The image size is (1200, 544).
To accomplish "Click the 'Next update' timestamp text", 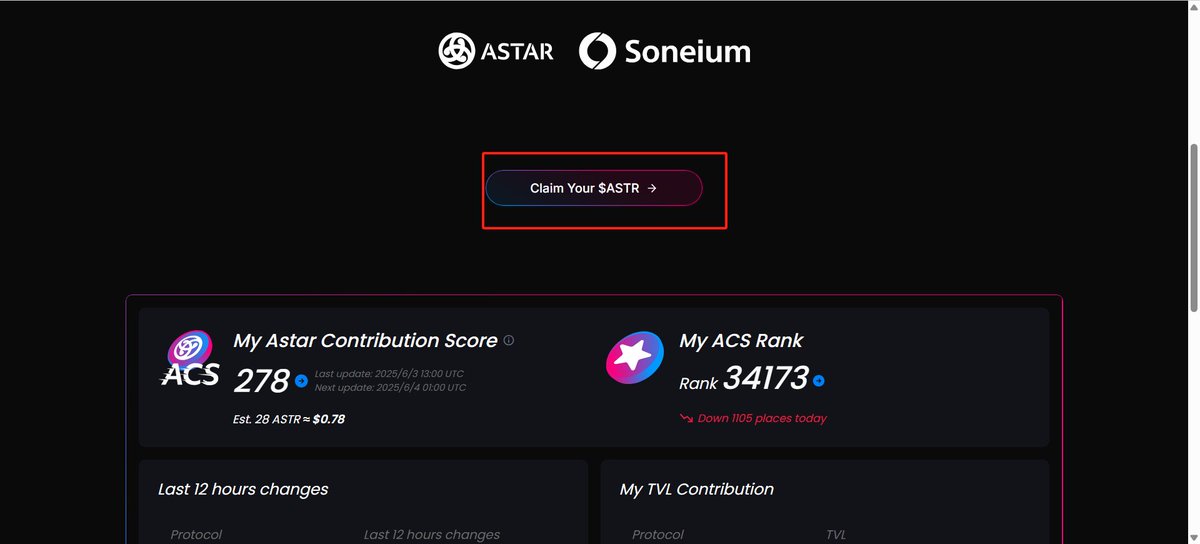I will point(390,387).
